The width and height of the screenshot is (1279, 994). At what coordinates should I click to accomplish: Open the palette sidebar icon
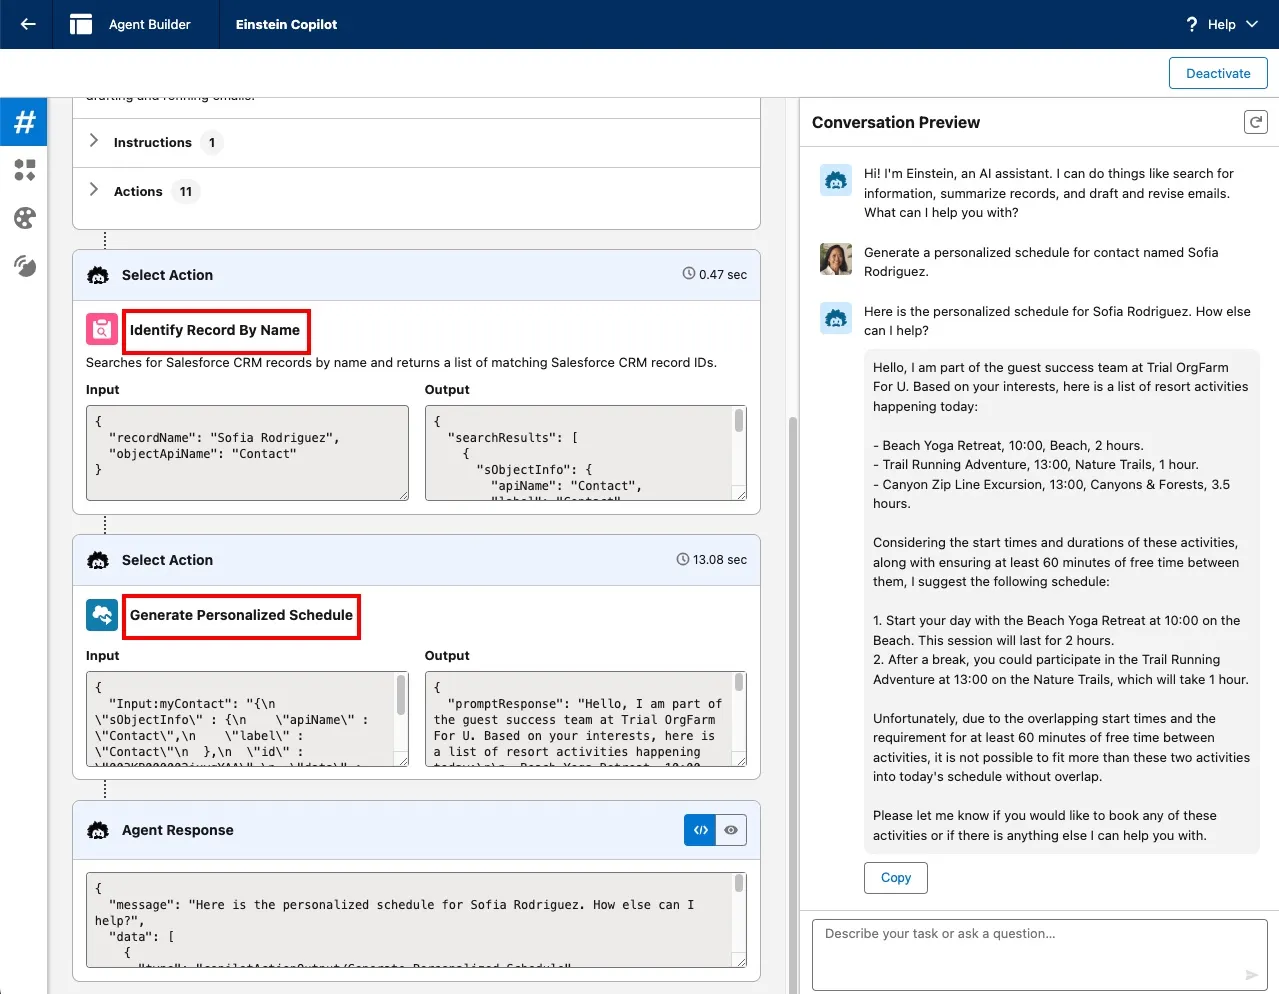(24, 218)
